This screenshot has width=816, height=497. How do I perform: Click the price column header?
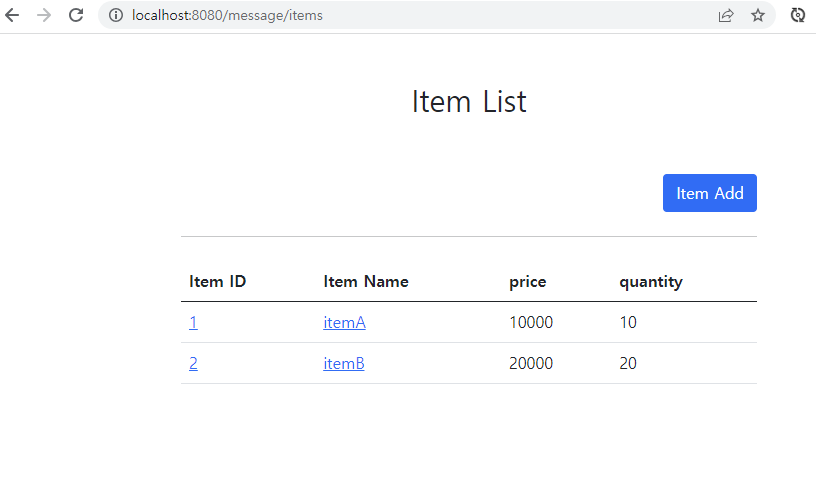click(x=528, y=282)
